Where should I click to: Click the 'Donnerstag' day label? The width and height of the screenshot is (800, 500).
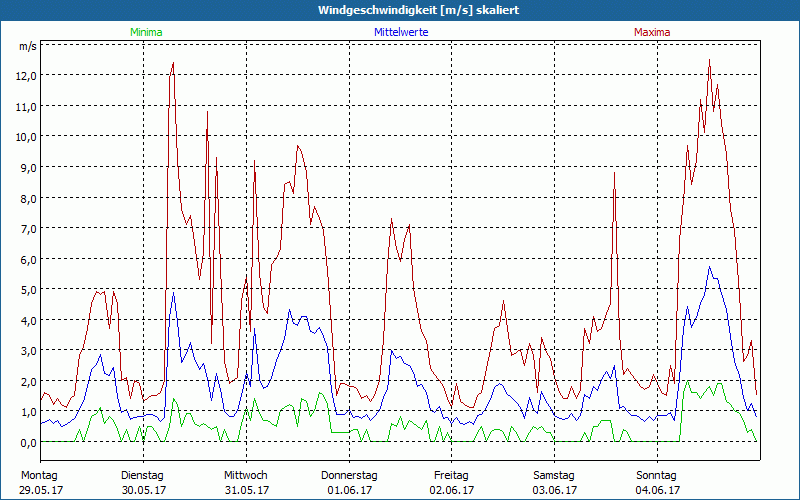coord(349,476)
